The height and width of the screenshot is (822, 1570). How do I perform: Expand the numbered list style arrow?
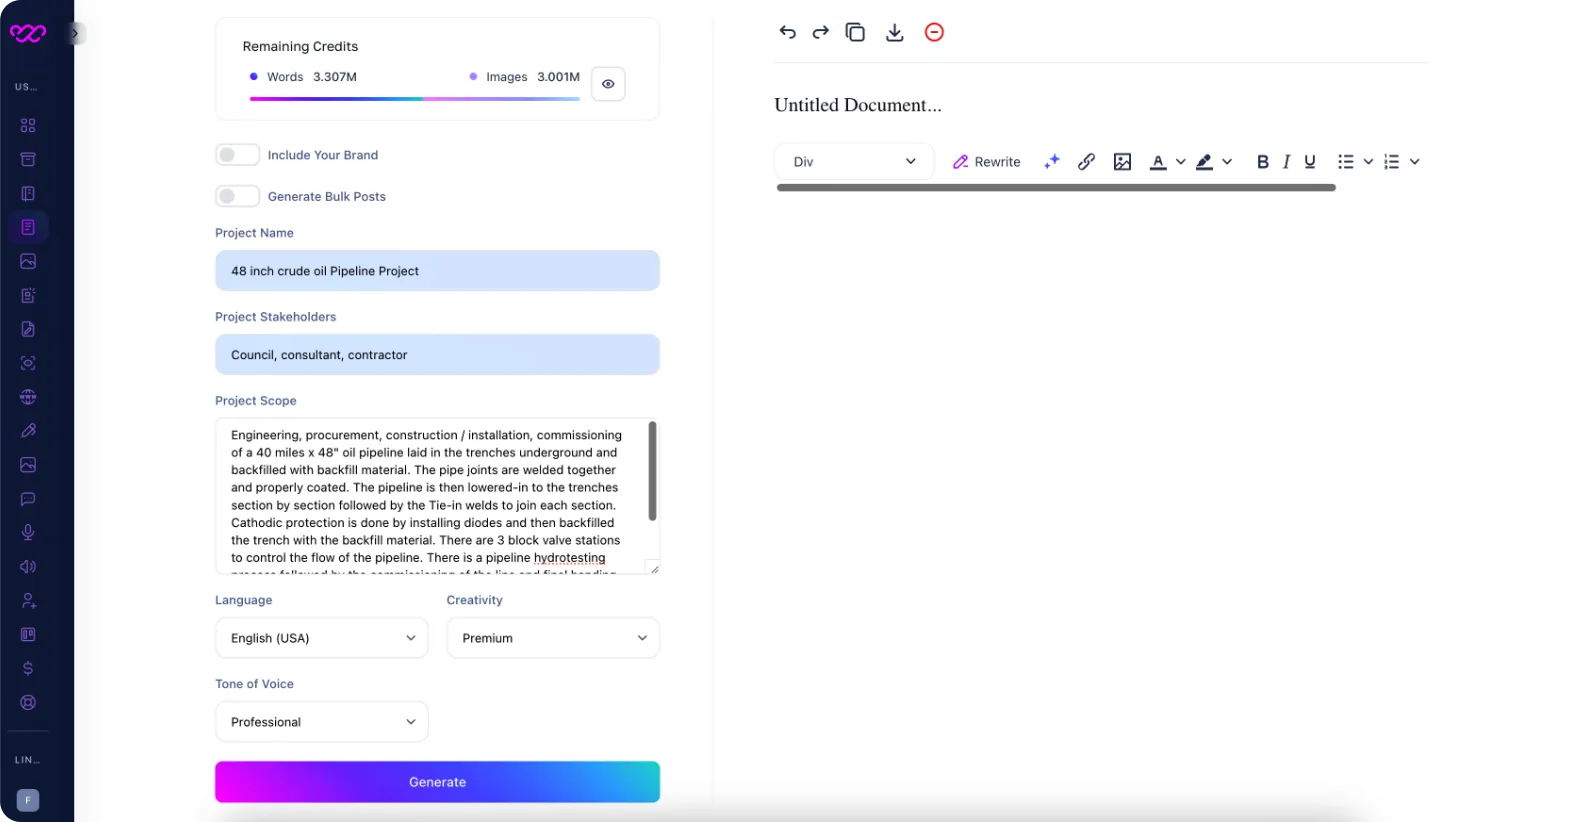click(1414, 161)
